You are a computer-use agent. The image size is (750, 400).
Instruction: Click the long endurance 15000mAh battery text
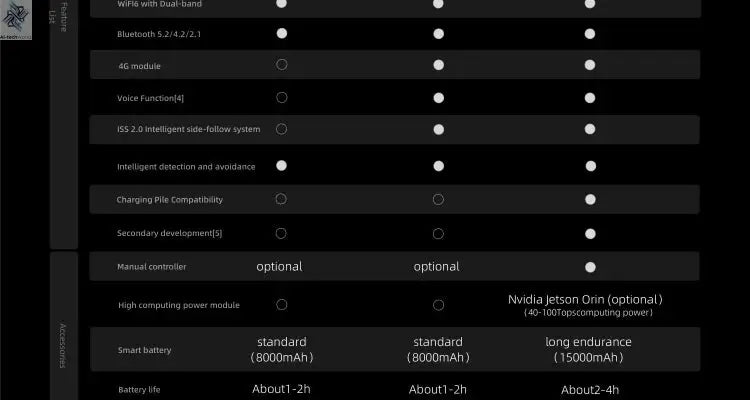tap(588, 349)
